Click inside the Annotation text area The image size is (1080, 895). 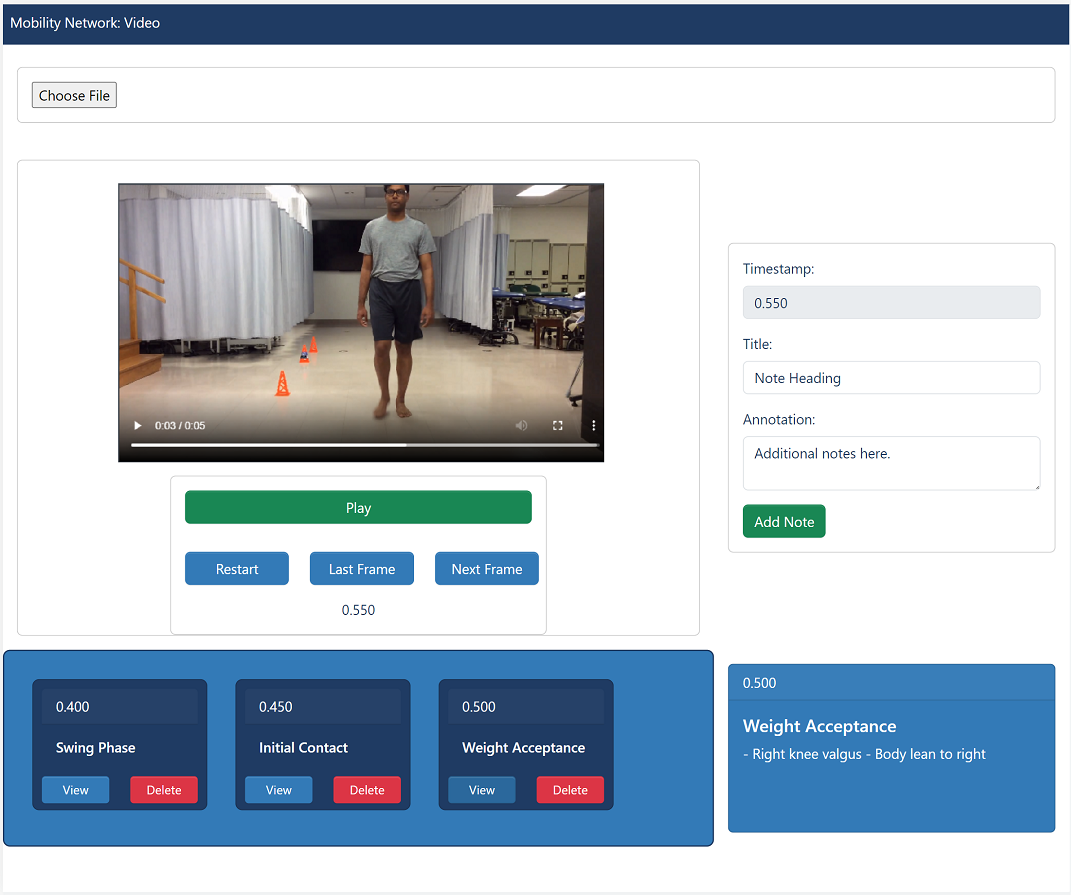pyautogui.click(x=891, y=463)
